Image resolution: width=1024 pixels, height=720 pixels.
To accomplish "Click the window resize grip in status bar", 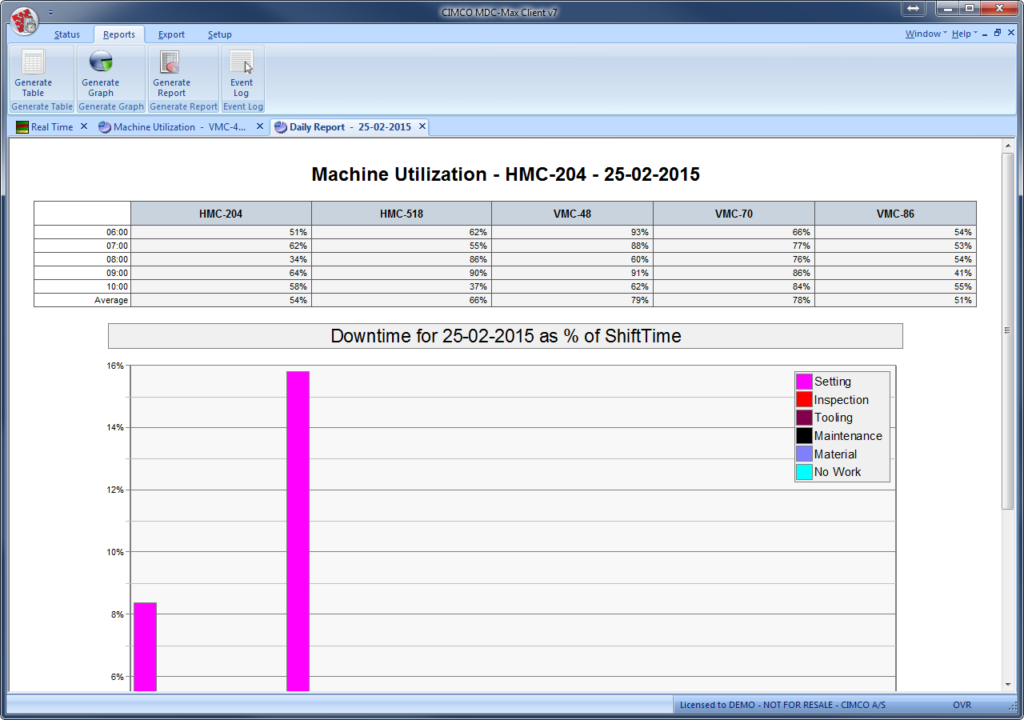I will (1012, 706).
